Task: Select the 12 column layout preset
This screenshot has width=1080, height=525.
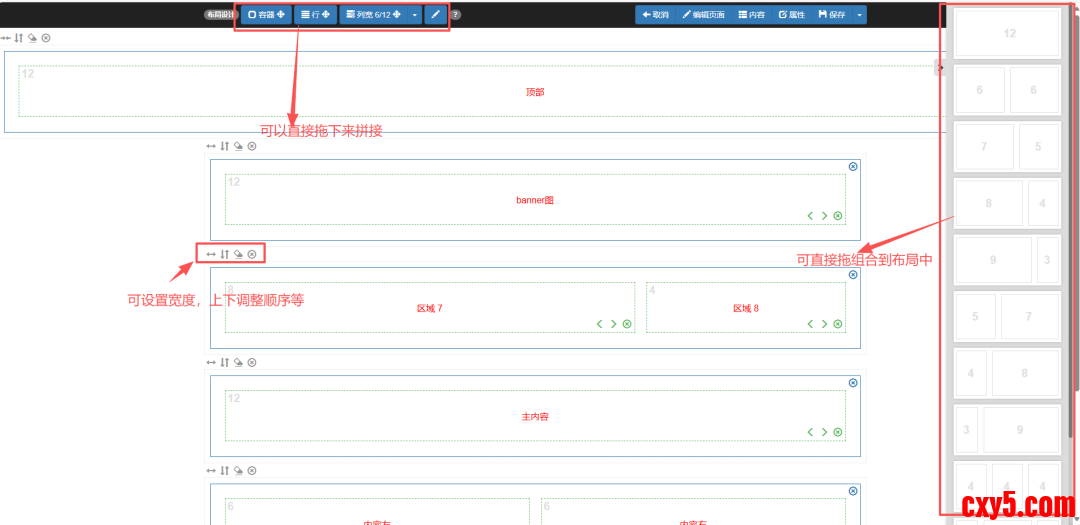Action: [1007, 34]
